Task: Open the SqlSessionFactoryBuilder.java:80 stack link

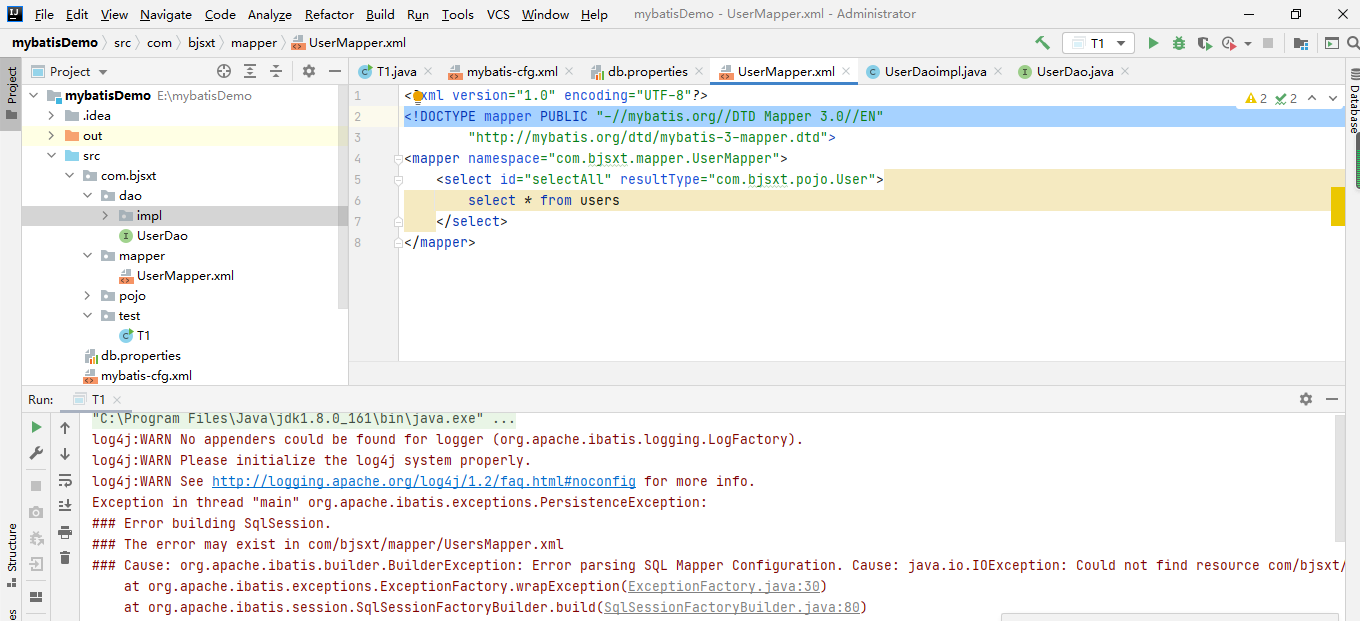Action: click(x=732, y=607)
